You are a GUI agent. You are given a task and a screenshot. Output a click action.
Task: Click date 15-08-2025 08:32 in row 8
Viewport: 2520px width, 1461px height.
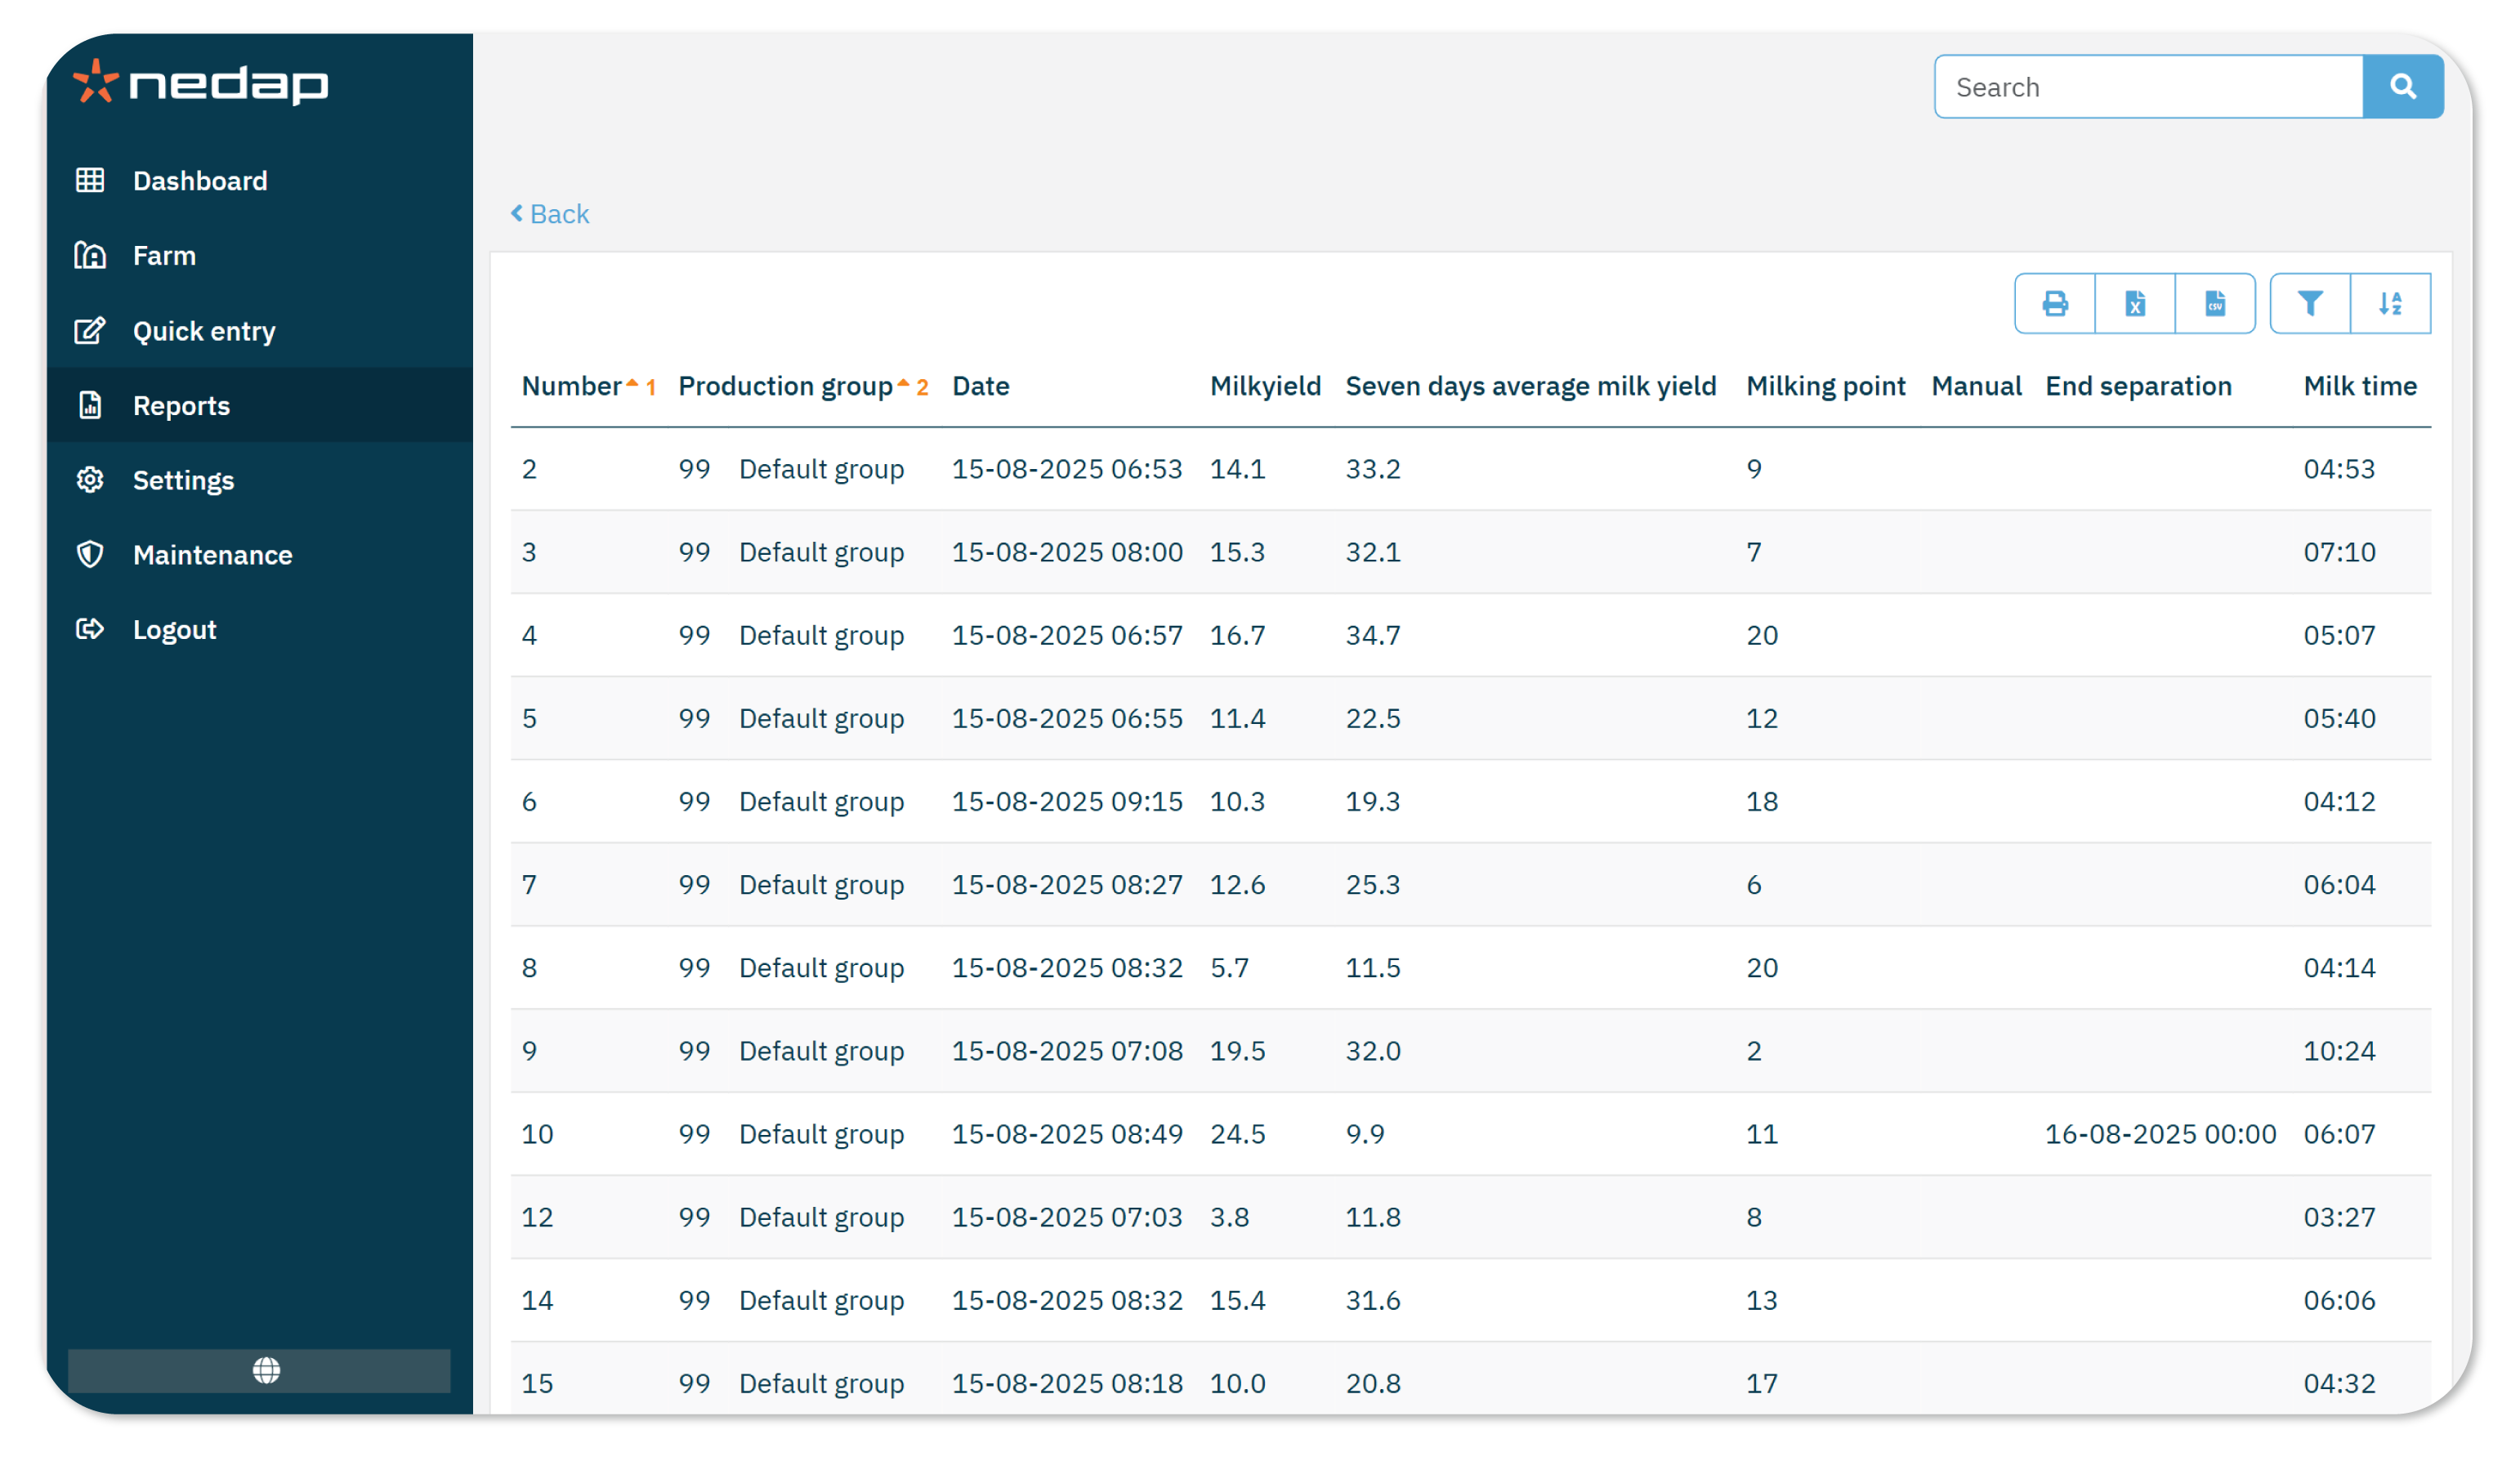[x=1067, y=967]
